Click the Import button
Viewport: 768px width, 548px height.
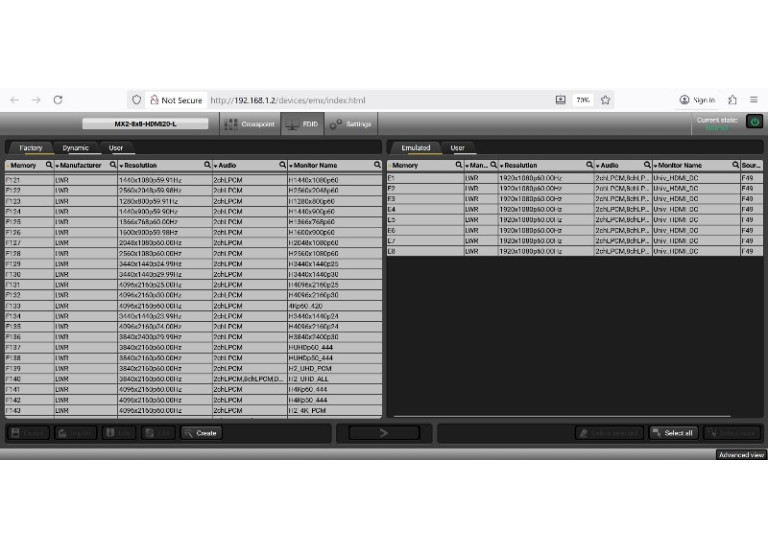point(75,433)
